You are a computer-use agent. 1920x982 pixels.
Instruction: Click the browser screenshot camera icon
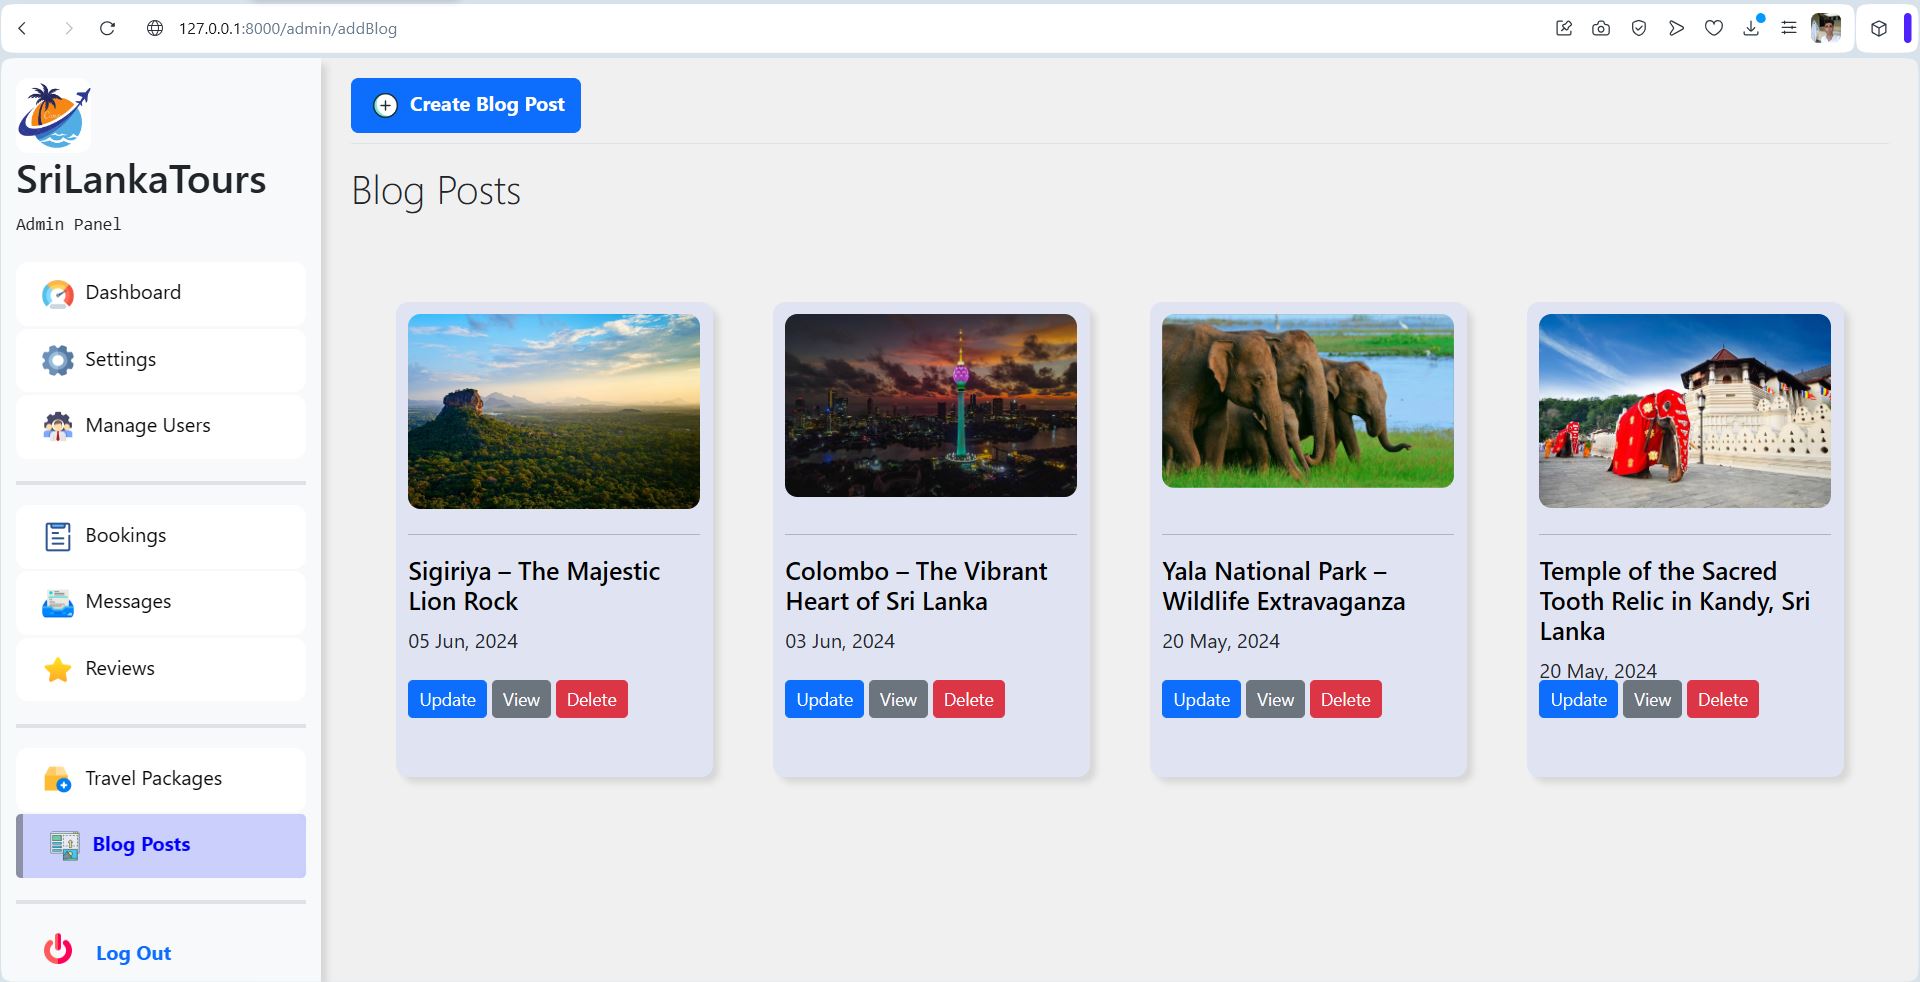coord(1601,28)
